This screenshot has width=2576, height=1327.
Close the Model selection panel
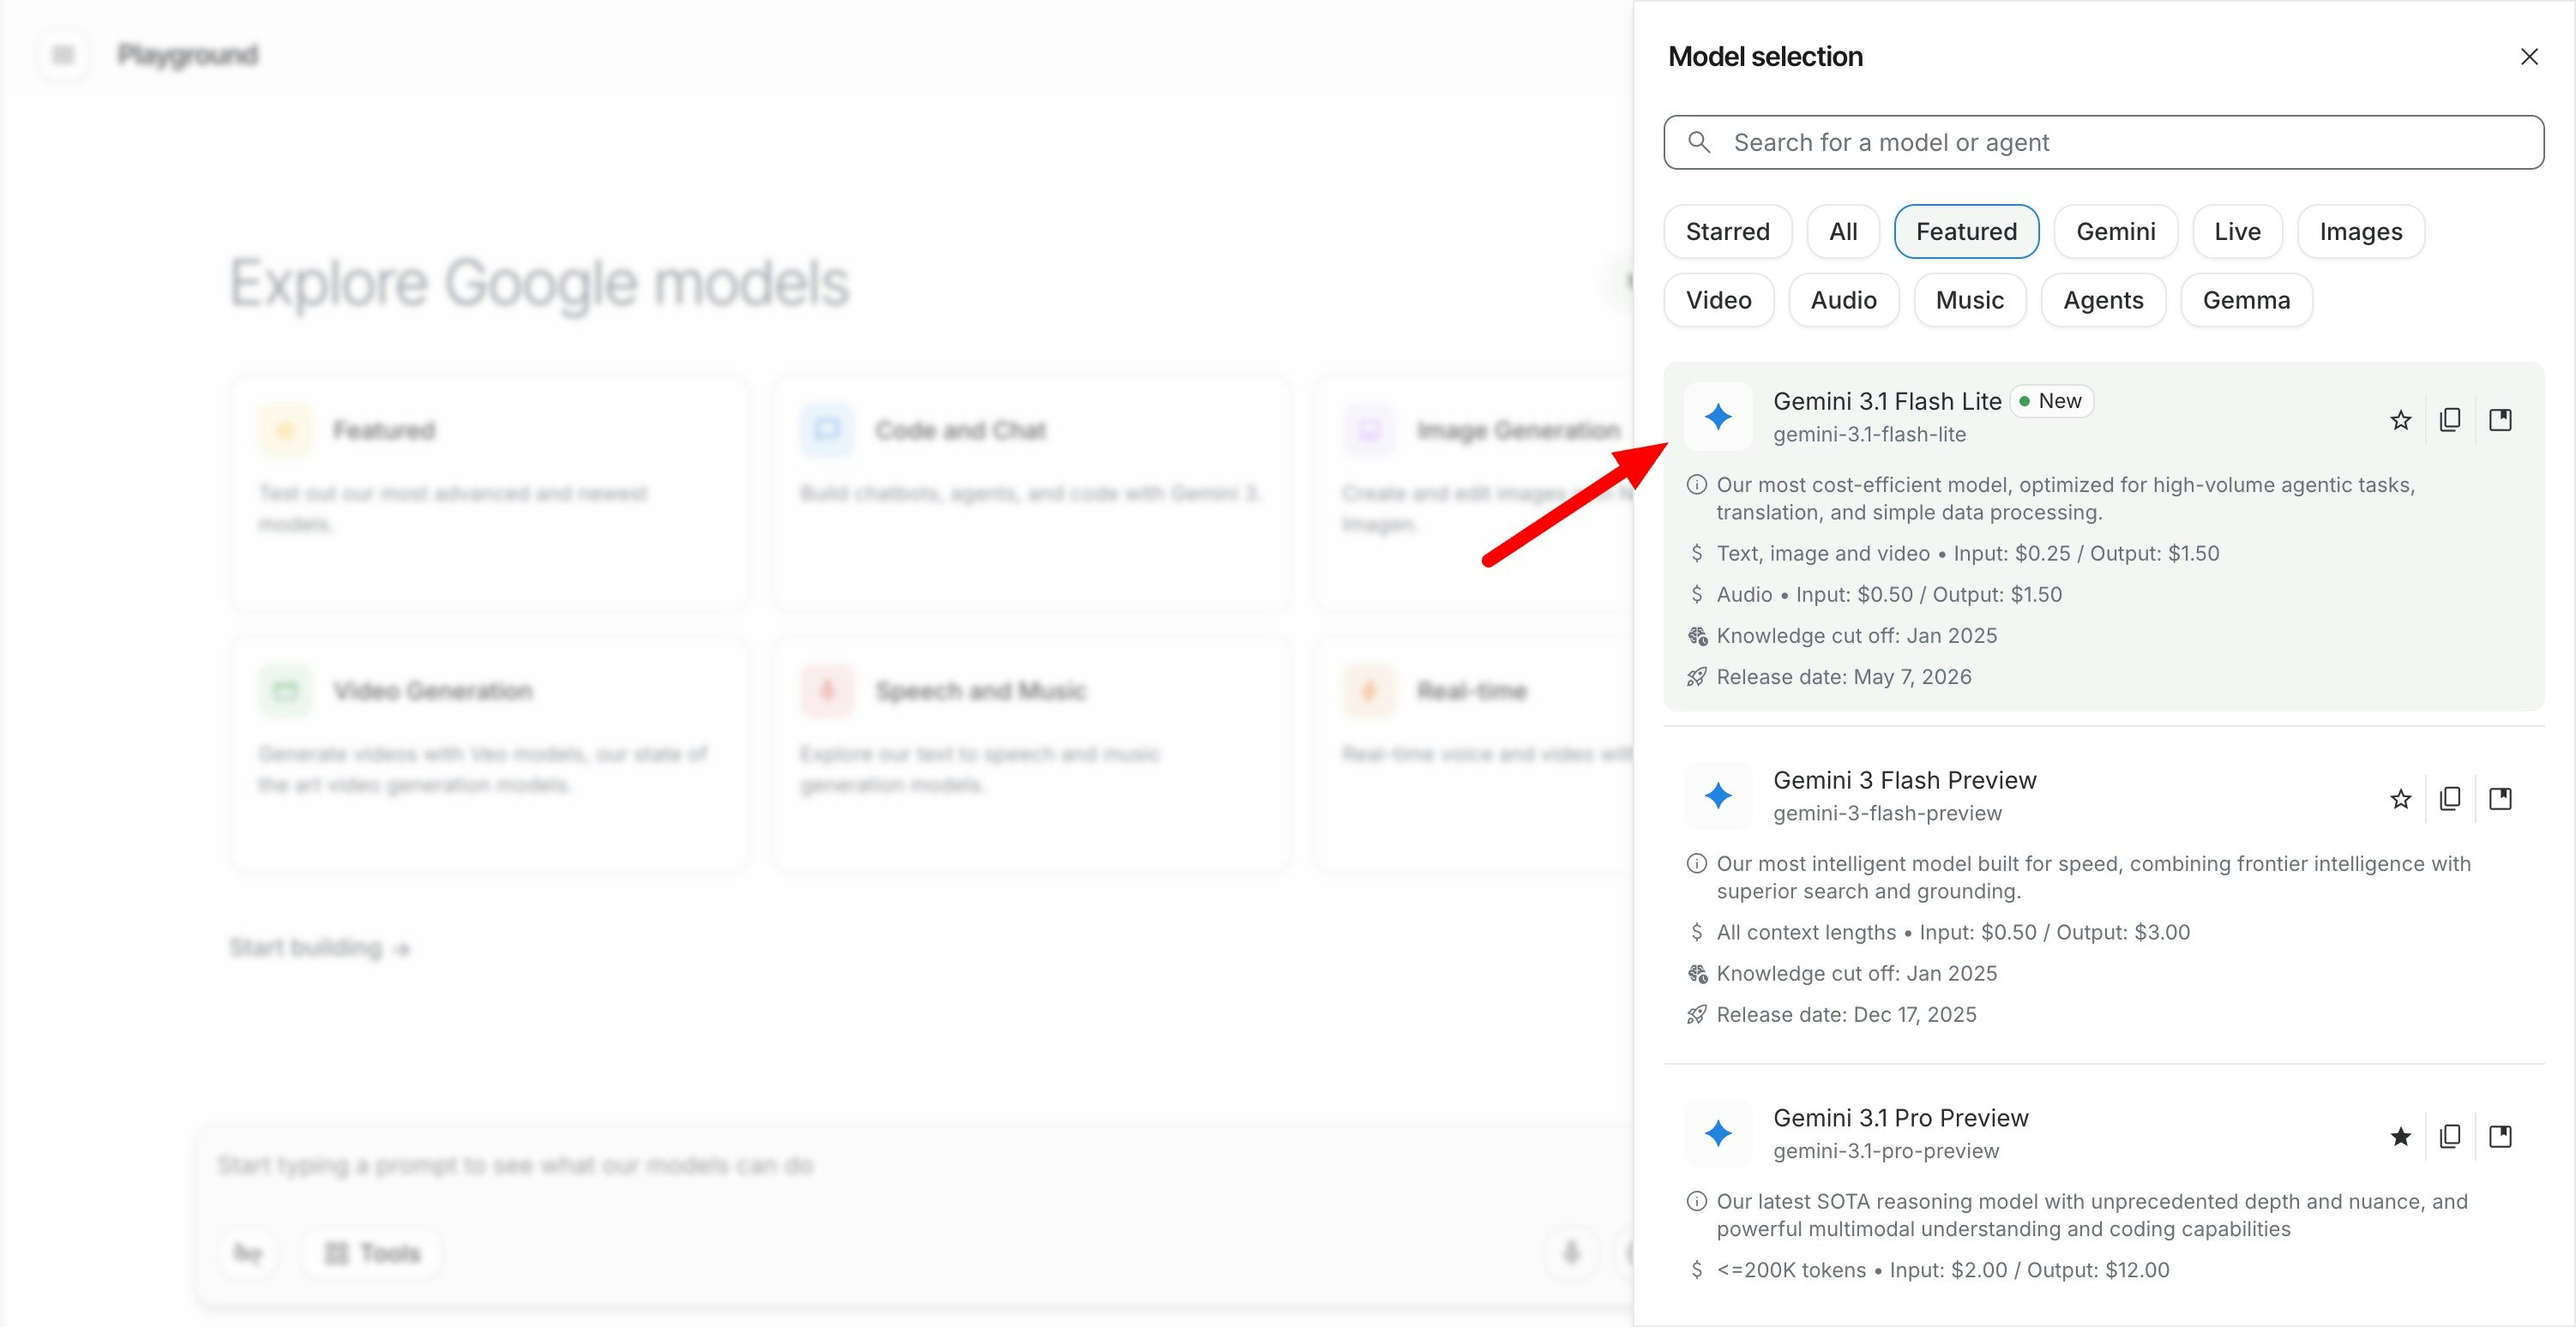click(2529, 57)
